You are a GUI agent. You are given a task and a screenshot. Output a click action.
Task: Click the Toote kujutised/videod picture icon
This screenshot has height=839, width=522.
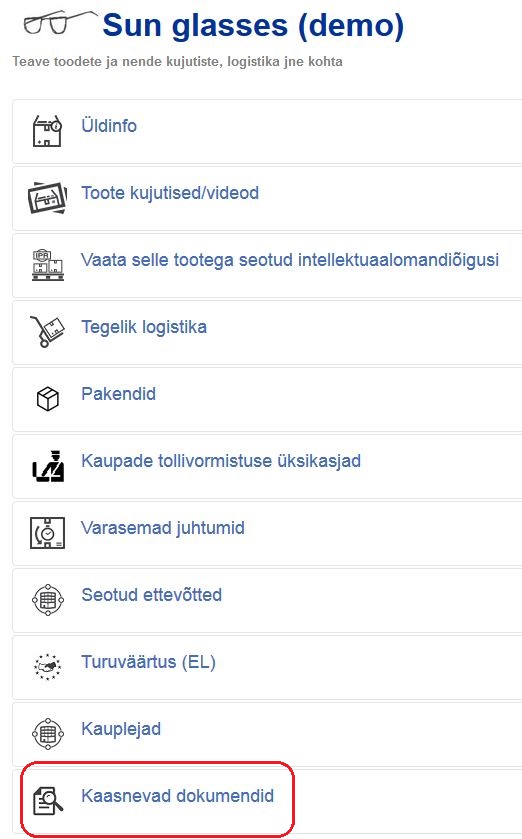click(x=48, y=198)
